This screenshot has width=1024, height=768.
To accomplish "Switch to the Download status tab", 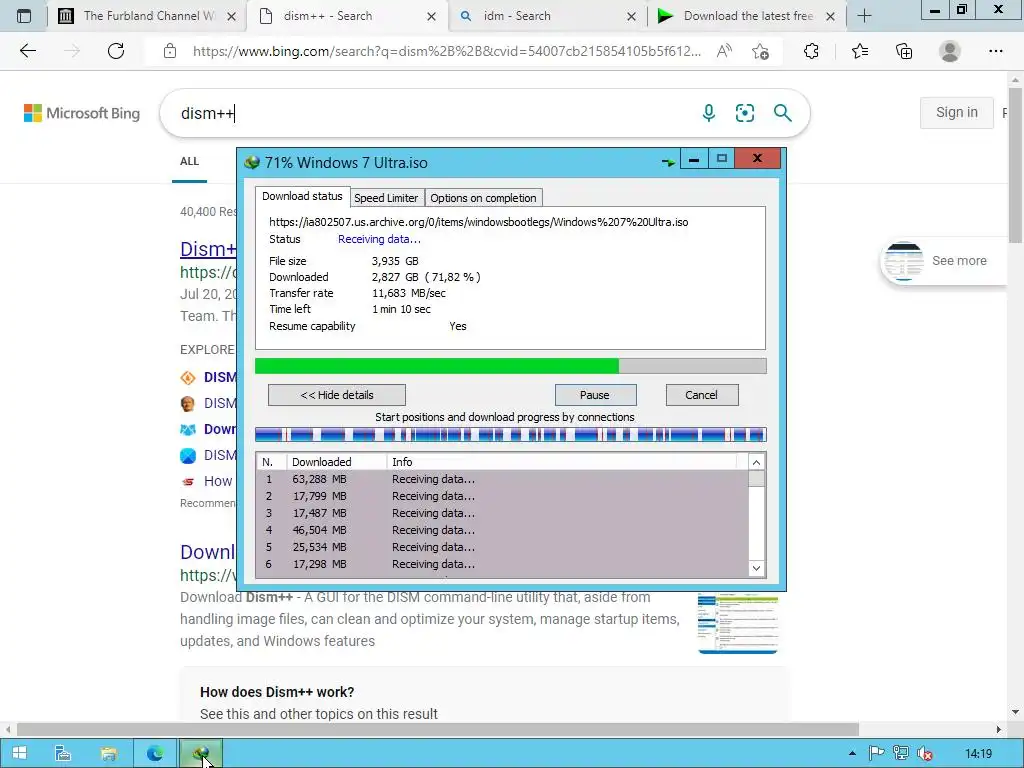I will 302,196.
